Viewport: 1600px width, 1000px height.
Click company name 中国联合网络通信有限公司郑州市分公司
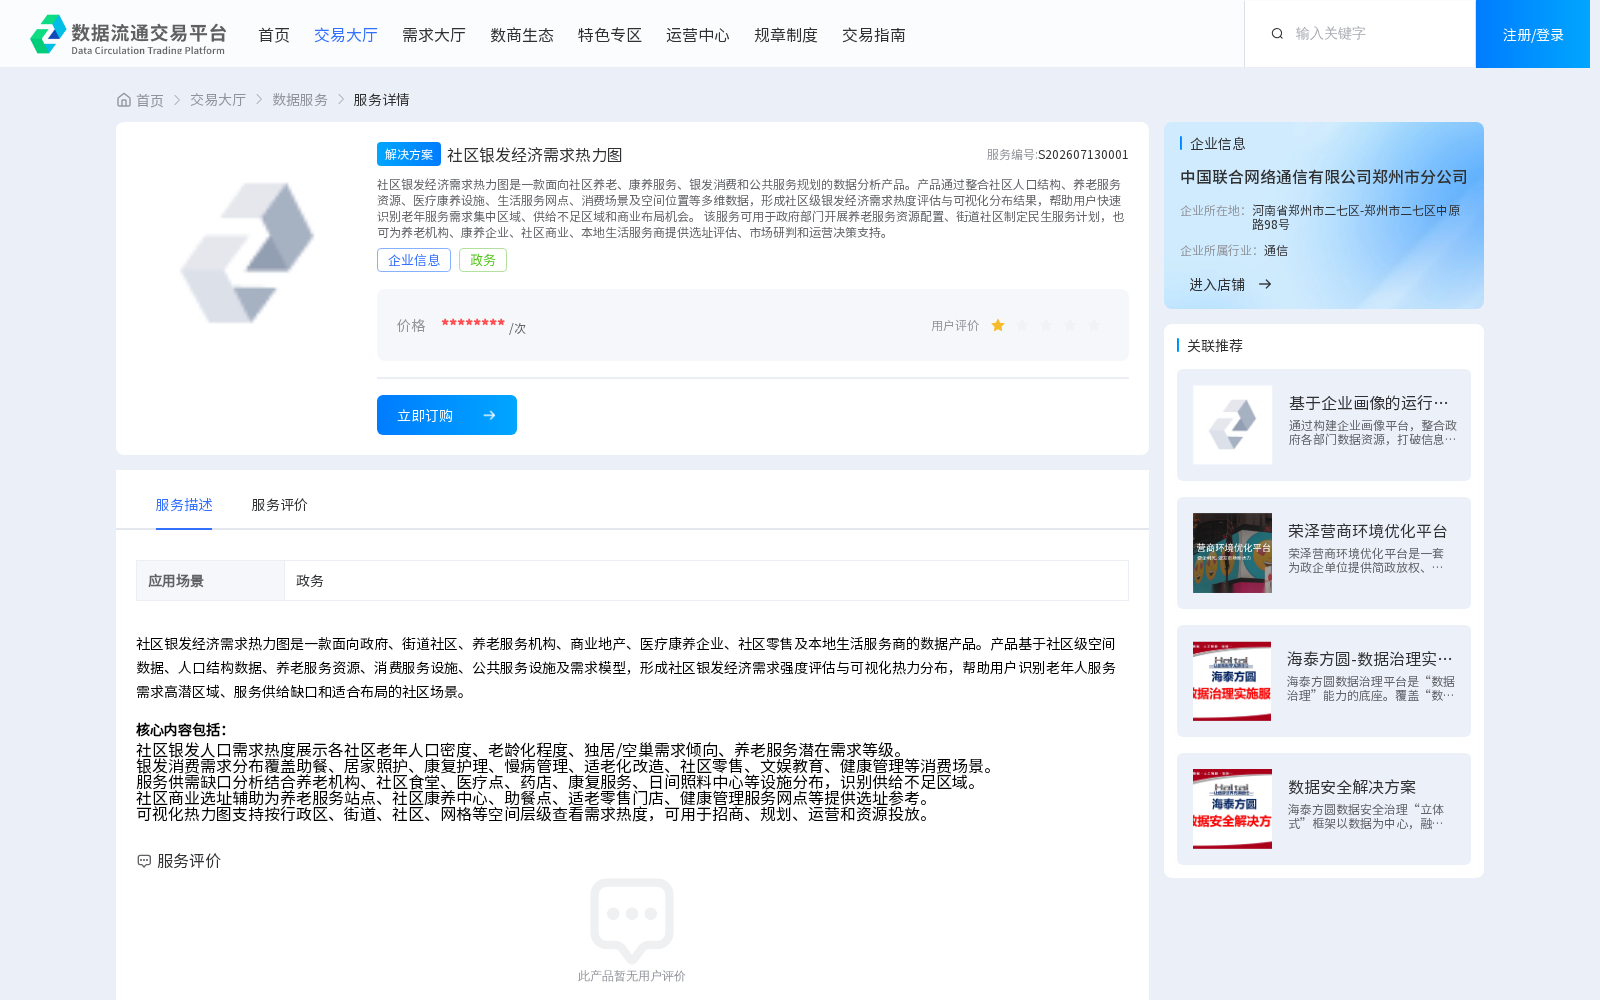1324,177
